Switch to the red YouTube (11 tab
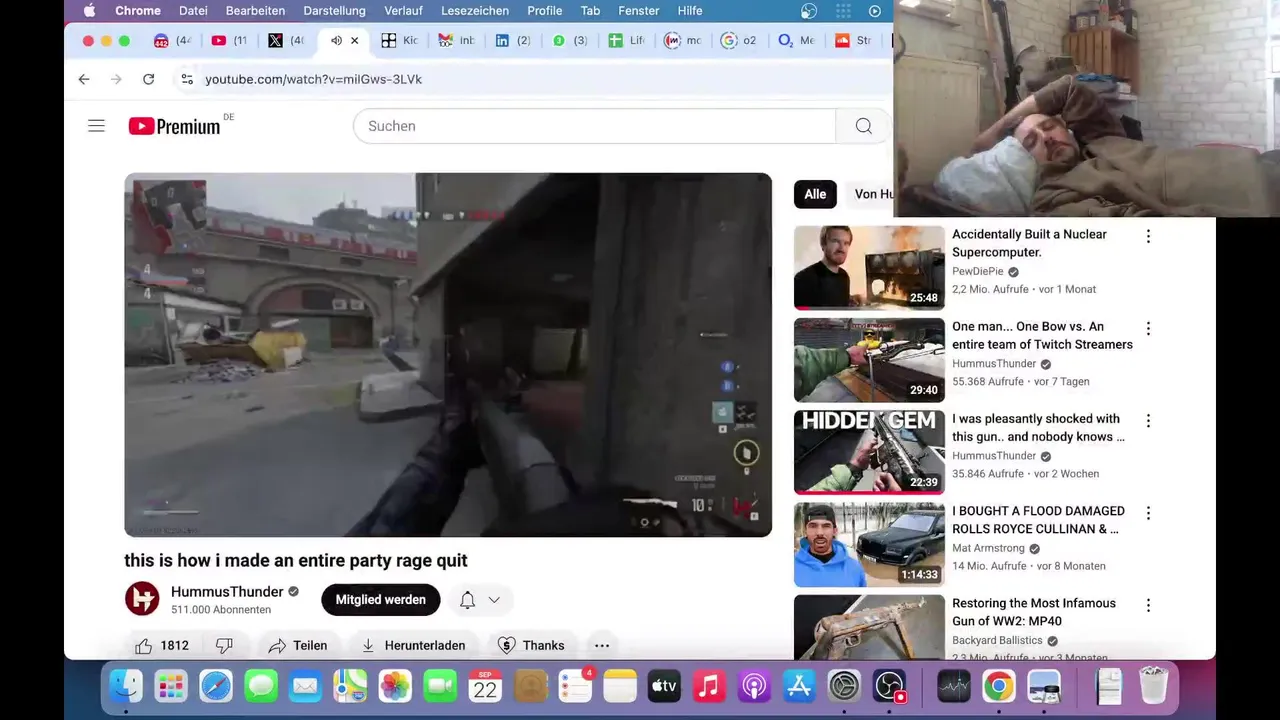This screenshot has height=720, width=1280. (229, 41)
